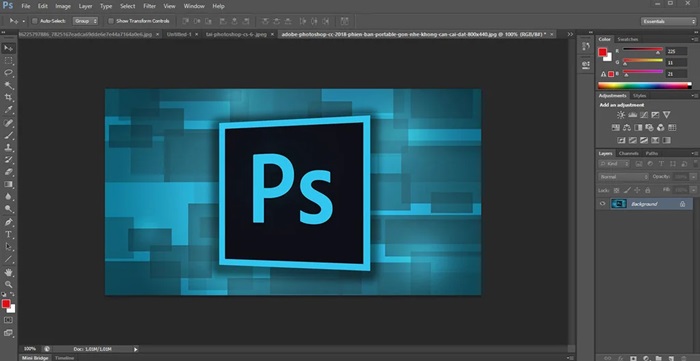Image resolution: width=700 pixels, height=361 pixels.
Task: Toggle Lock image pixels brush icon
Action: [627, 190]
